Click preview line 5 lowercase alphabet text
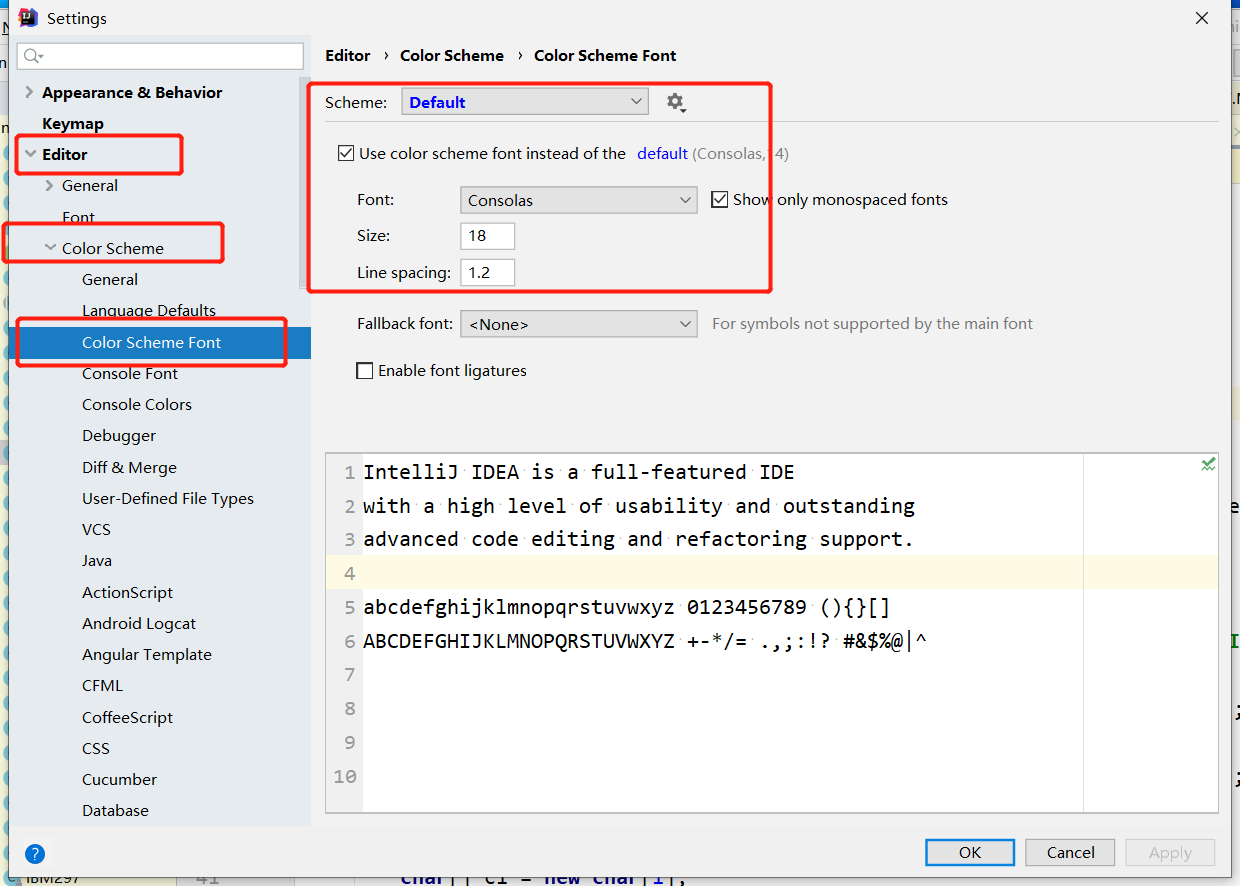Viewport: 1240px width, 886px height. pos(519,607)
